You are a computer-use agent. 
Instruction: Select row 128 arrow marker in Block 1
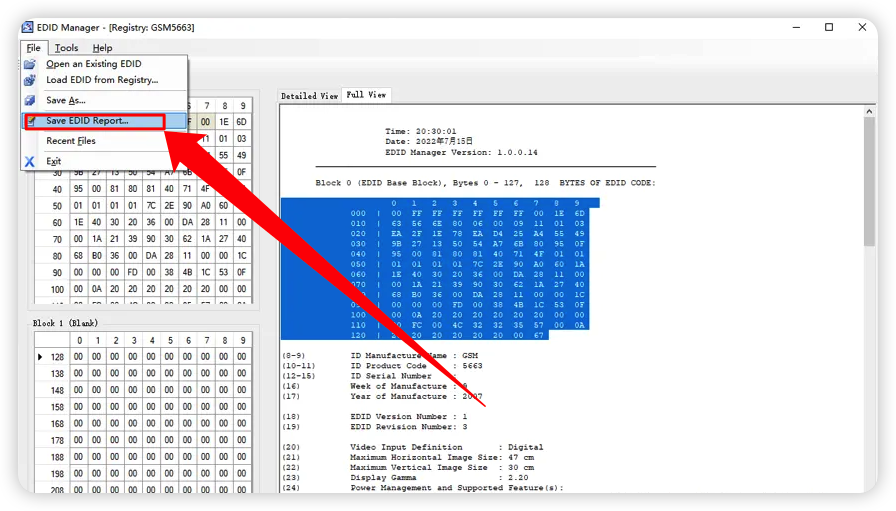click(x=40, y=357)
